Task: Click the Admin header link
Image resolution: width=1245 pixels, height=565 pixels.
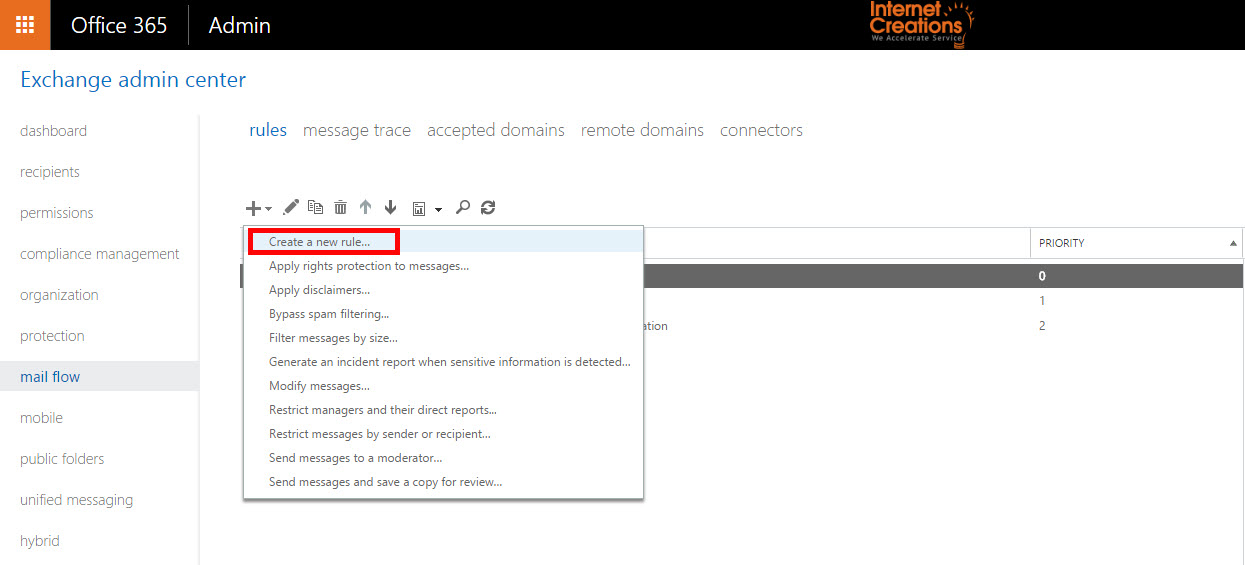Action: [239, 25]
